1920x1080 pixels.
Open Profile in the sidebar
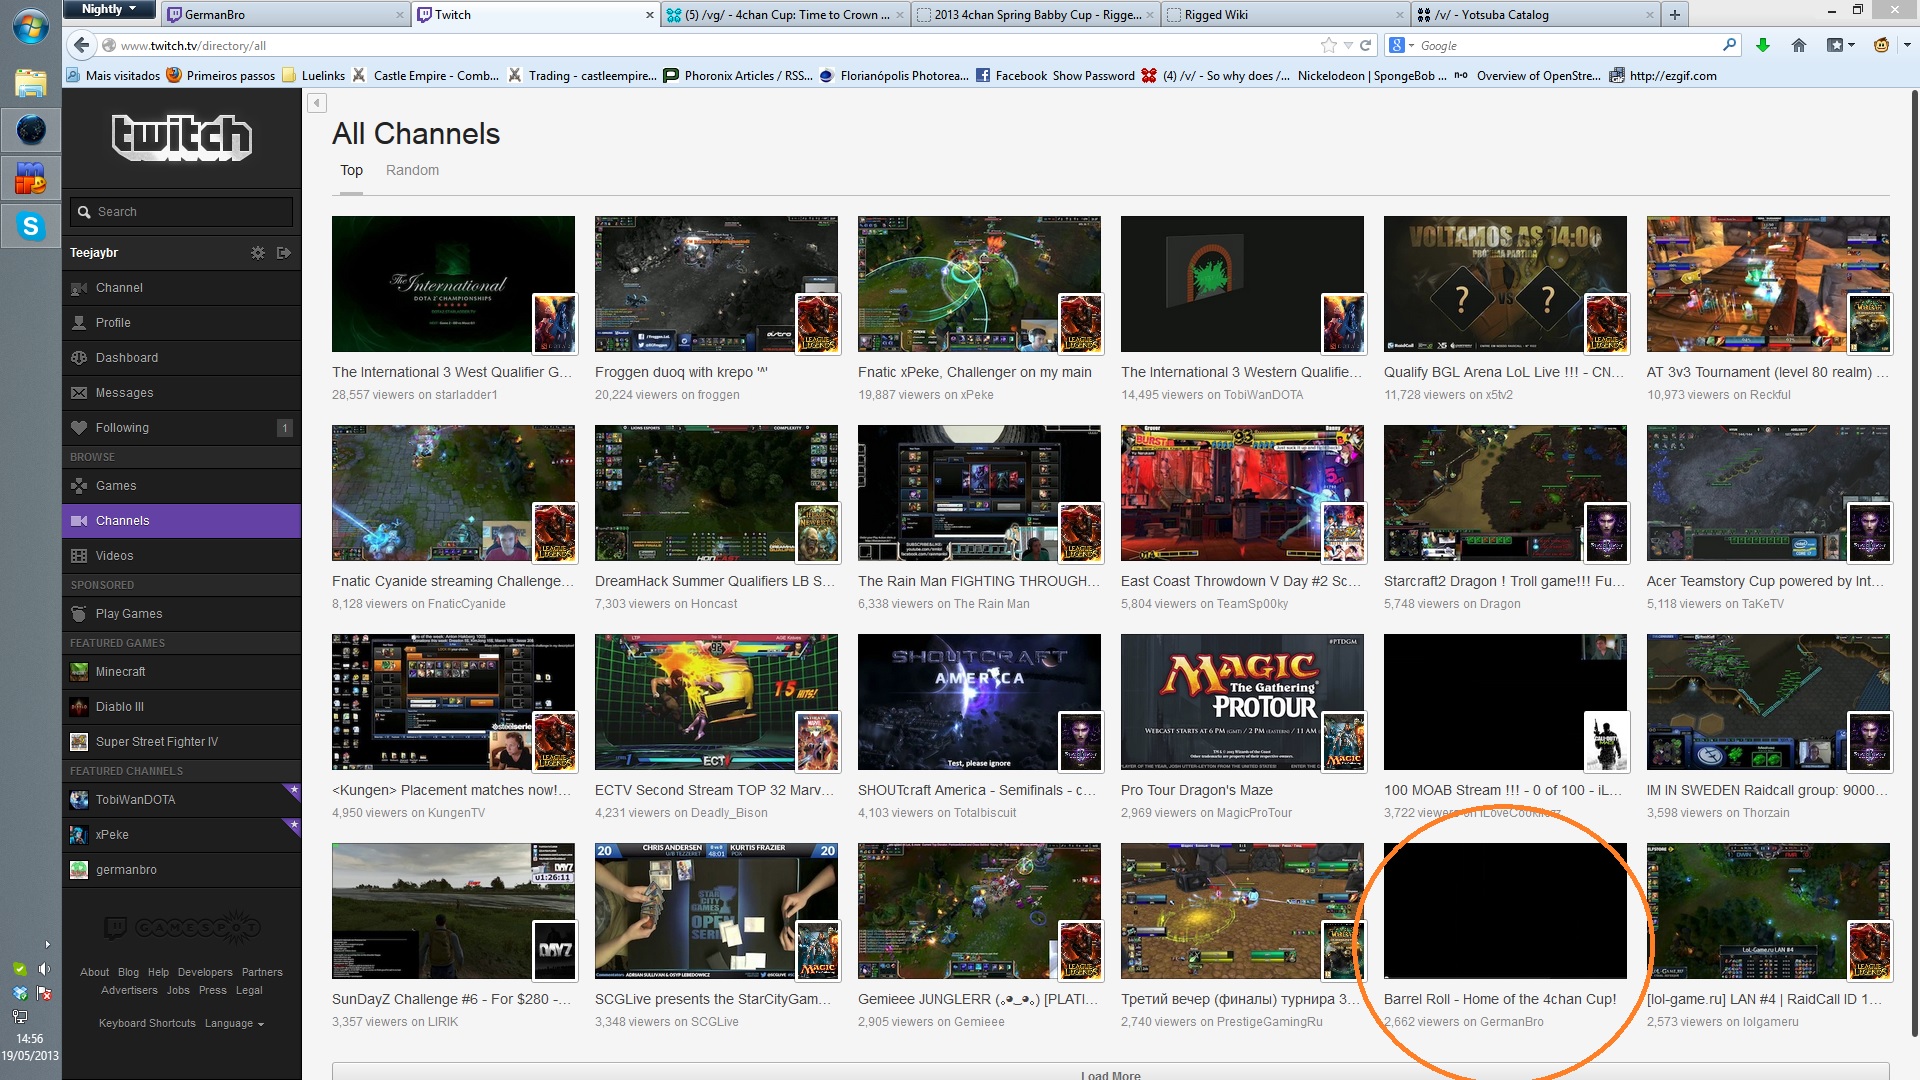tap(181, 323)
